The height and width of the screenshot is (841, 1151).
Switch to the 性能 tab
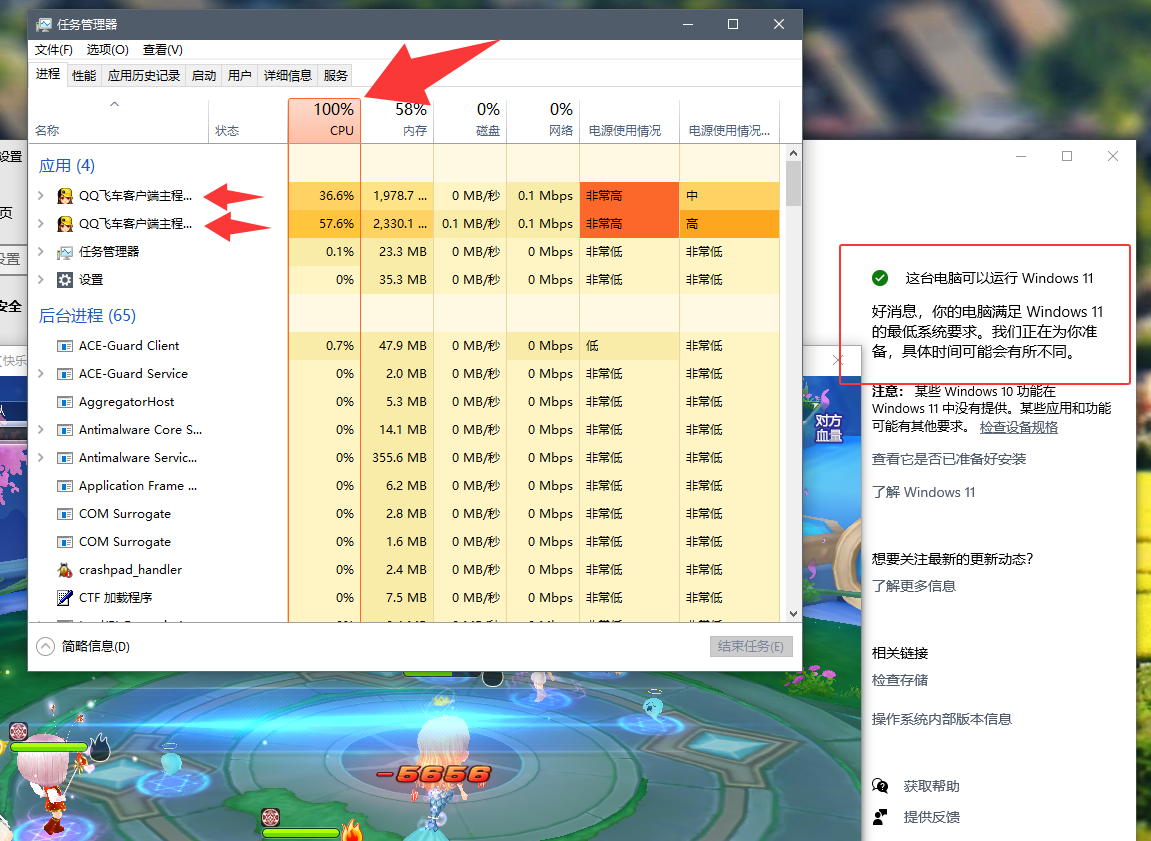pyautogui.click(x=84, y=76)
